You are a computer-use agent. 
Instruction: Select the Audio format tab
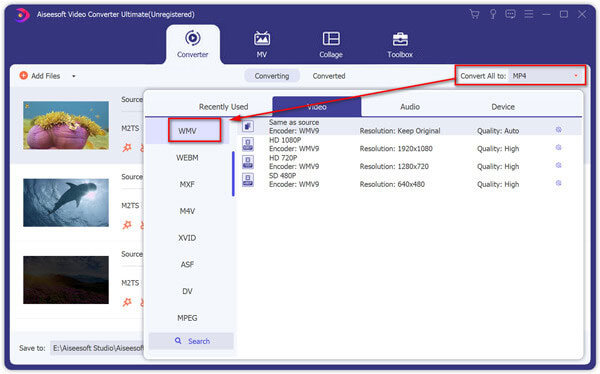tap(410, 107)
